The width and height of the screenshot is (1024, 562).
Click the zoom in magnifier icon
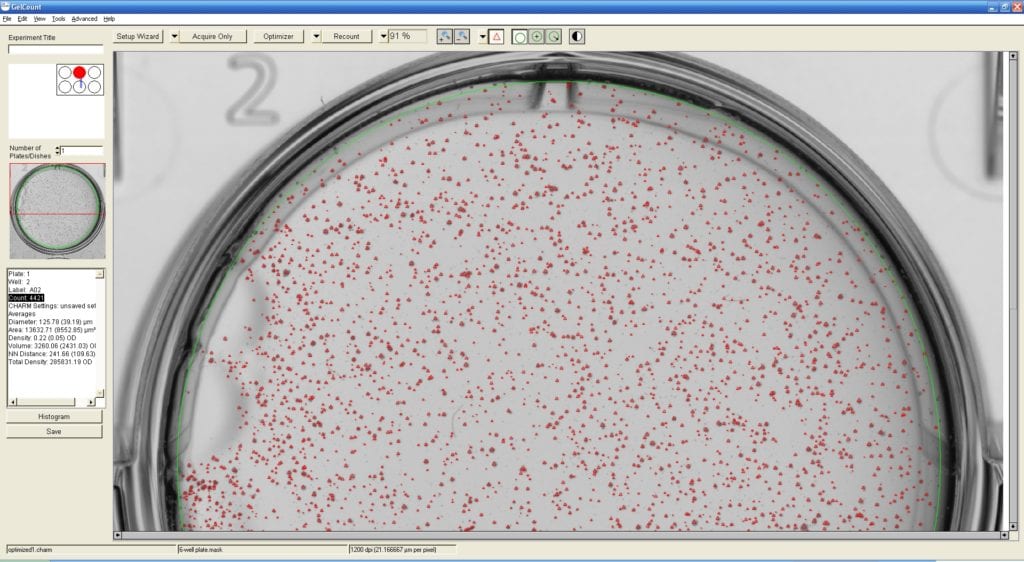point(445,36)
